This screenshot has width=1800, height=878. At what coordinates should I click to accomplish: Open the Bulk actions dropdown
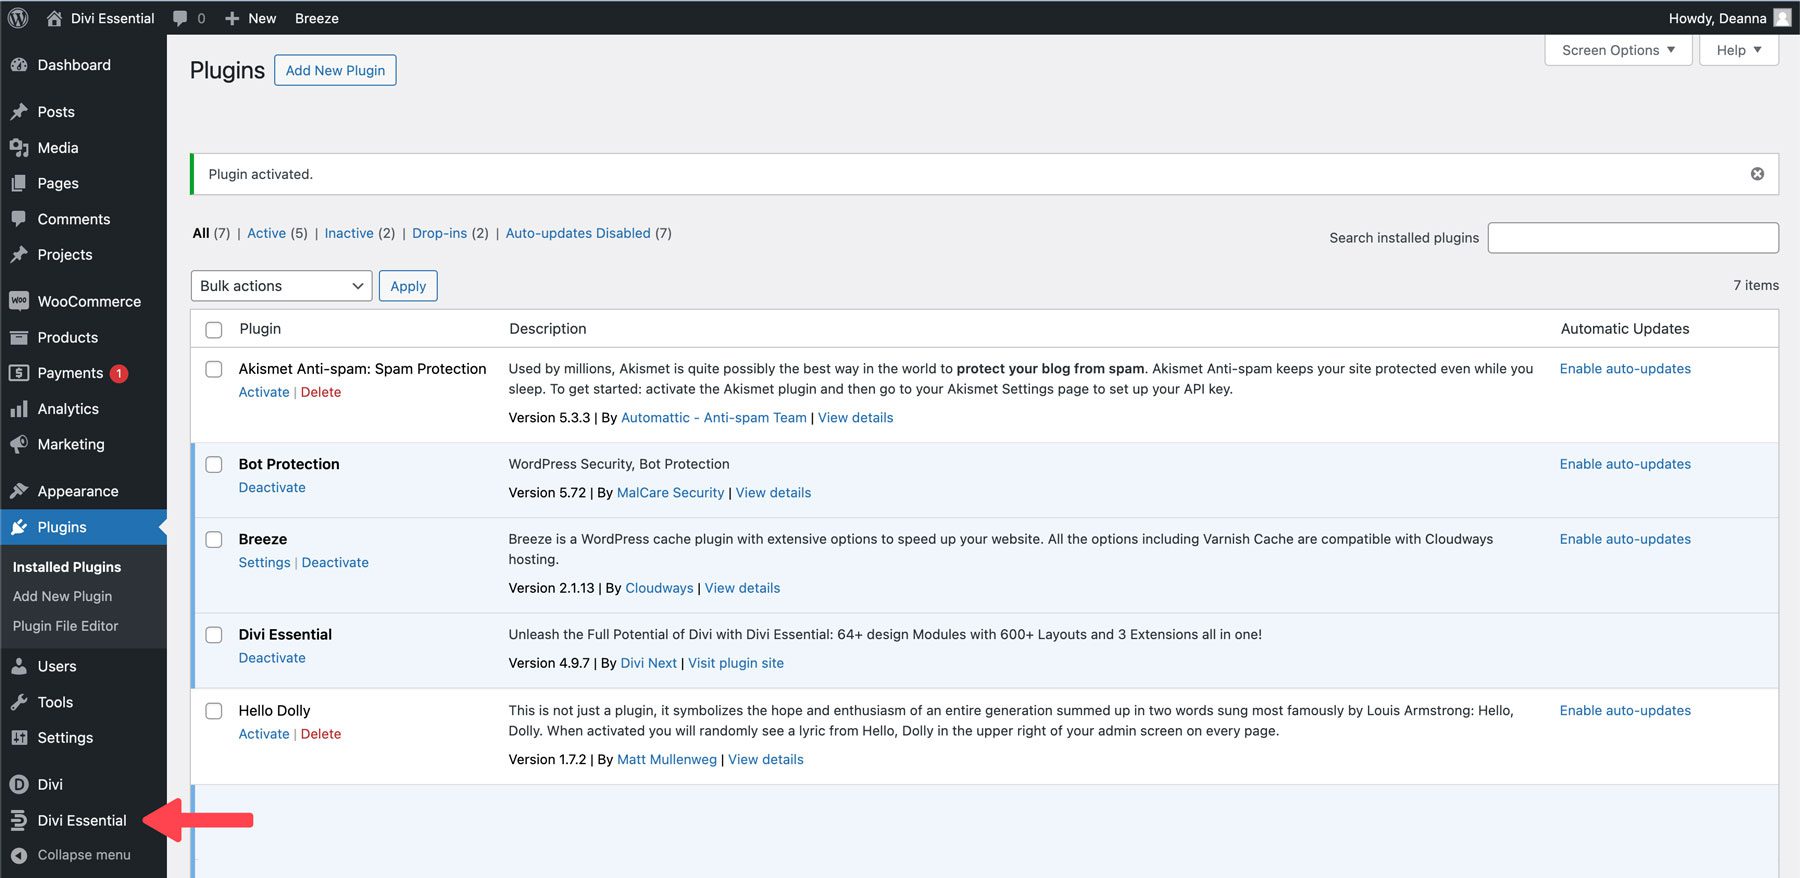coord(281,286)
